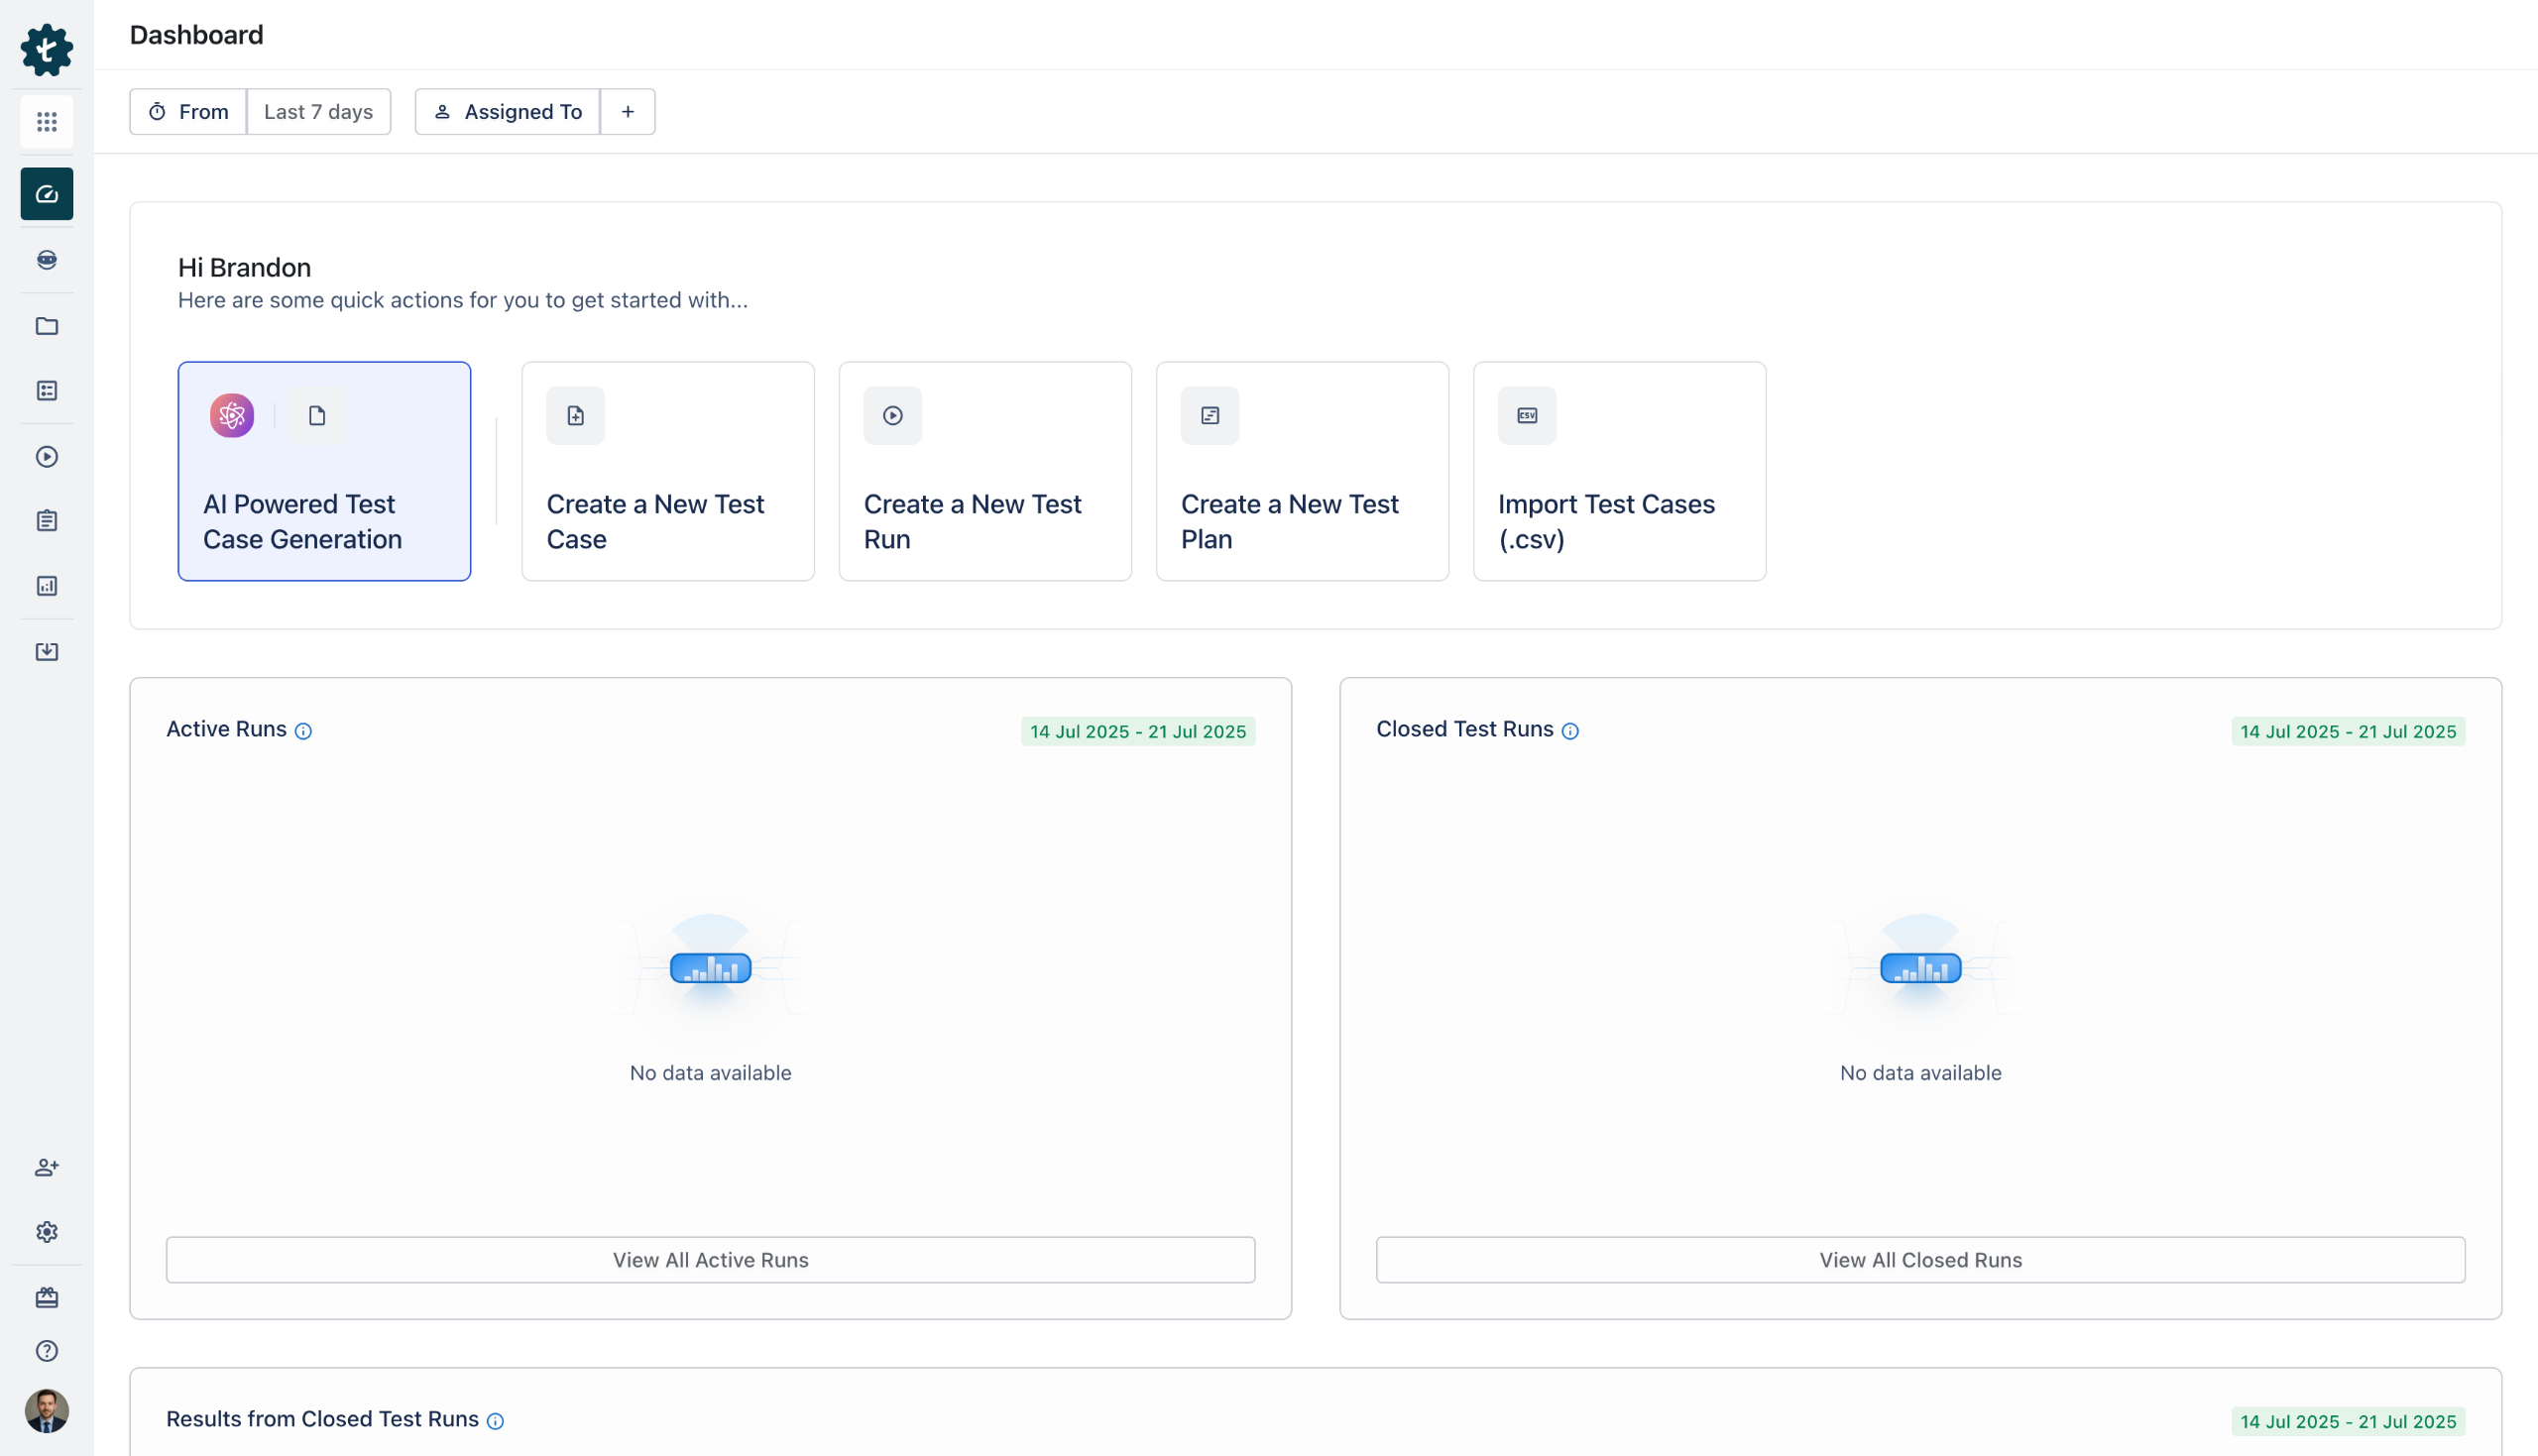Click the reports chart icon in sidebar
Image resolution: width=2538 pixels, height=1456 pixels.
47,586
